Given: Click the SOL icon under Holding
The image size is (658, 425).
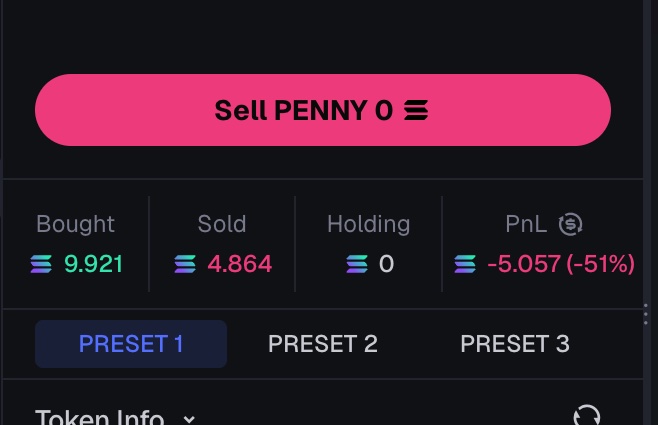Looking at the screenshot, I should [x=357, y=264].
